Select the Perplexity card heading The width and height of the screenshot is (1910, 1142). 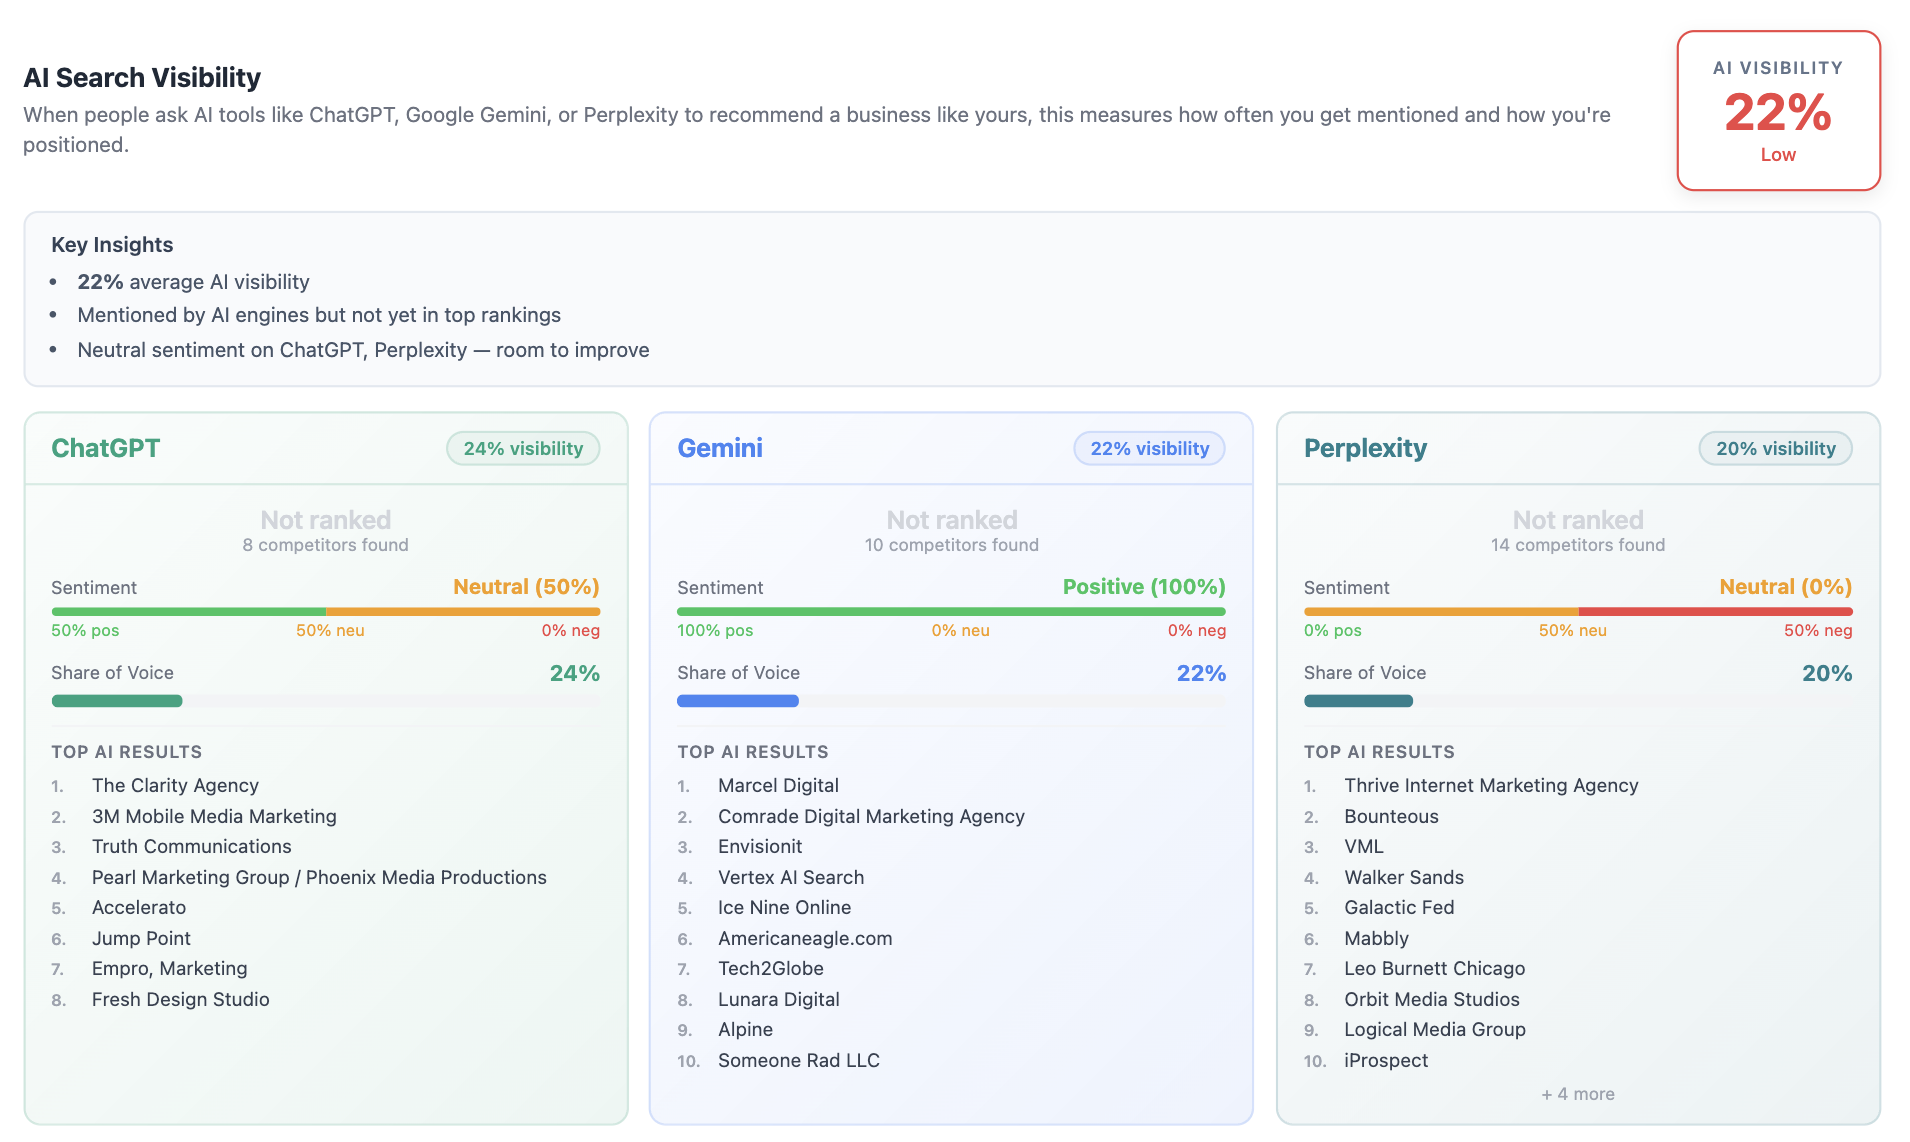[1365, 448]
